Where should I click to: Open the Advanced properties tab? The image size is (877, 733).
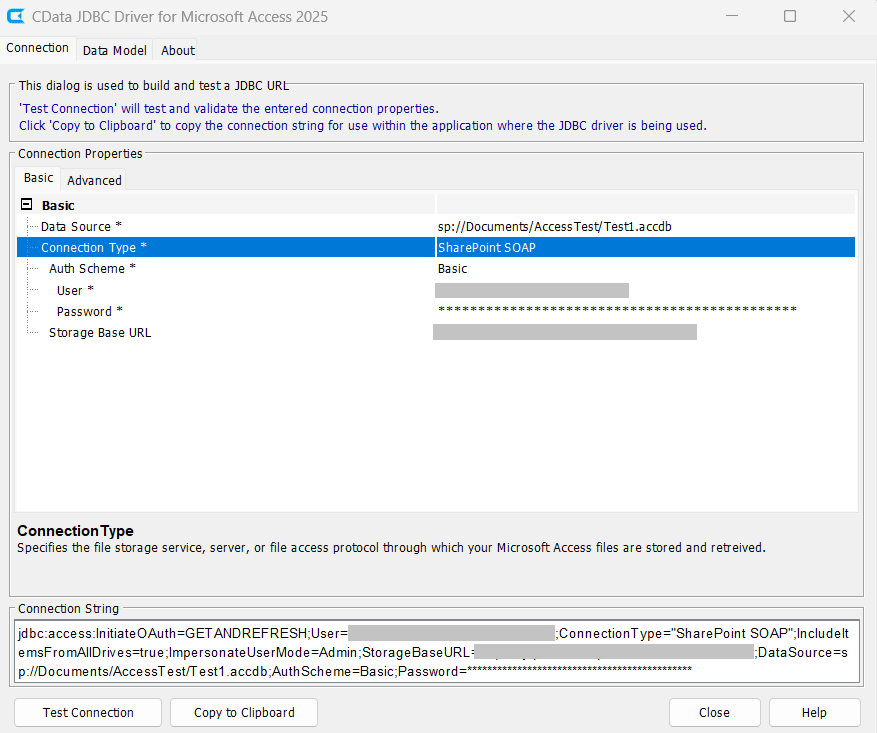[94, 180]
